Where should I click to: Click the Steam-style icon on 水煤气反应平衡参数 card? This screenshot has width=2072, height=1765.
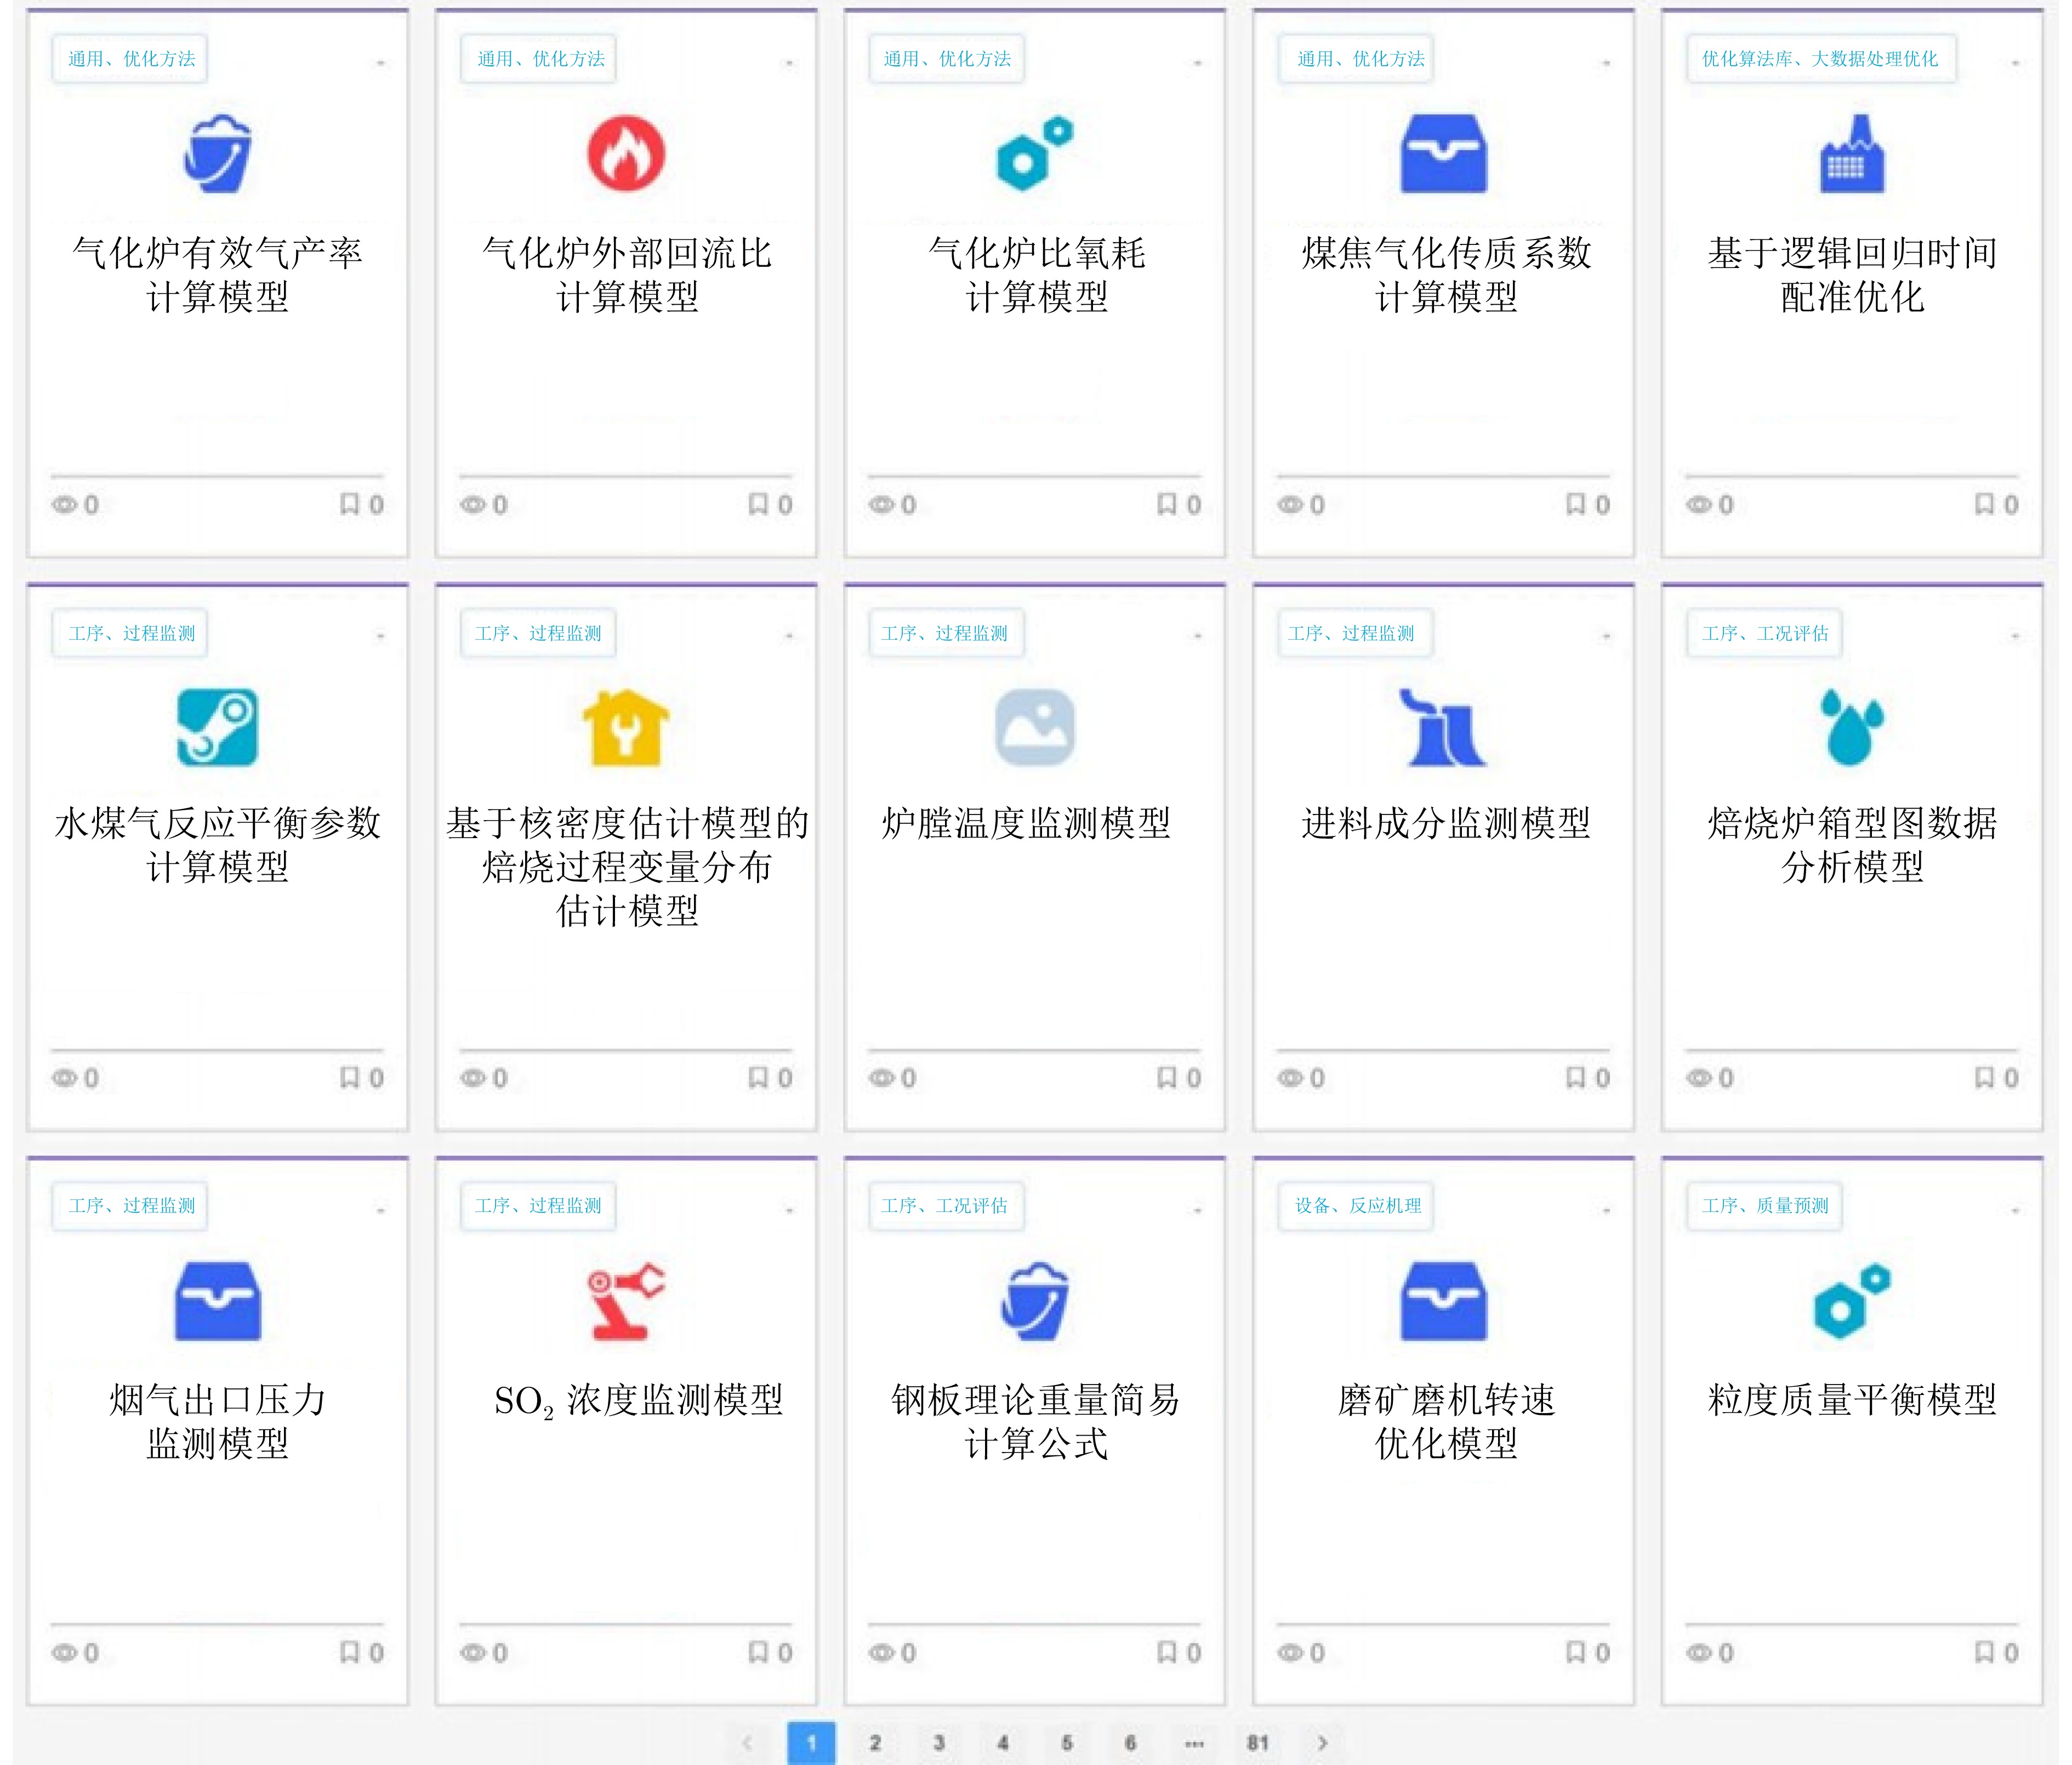(217, 727)
